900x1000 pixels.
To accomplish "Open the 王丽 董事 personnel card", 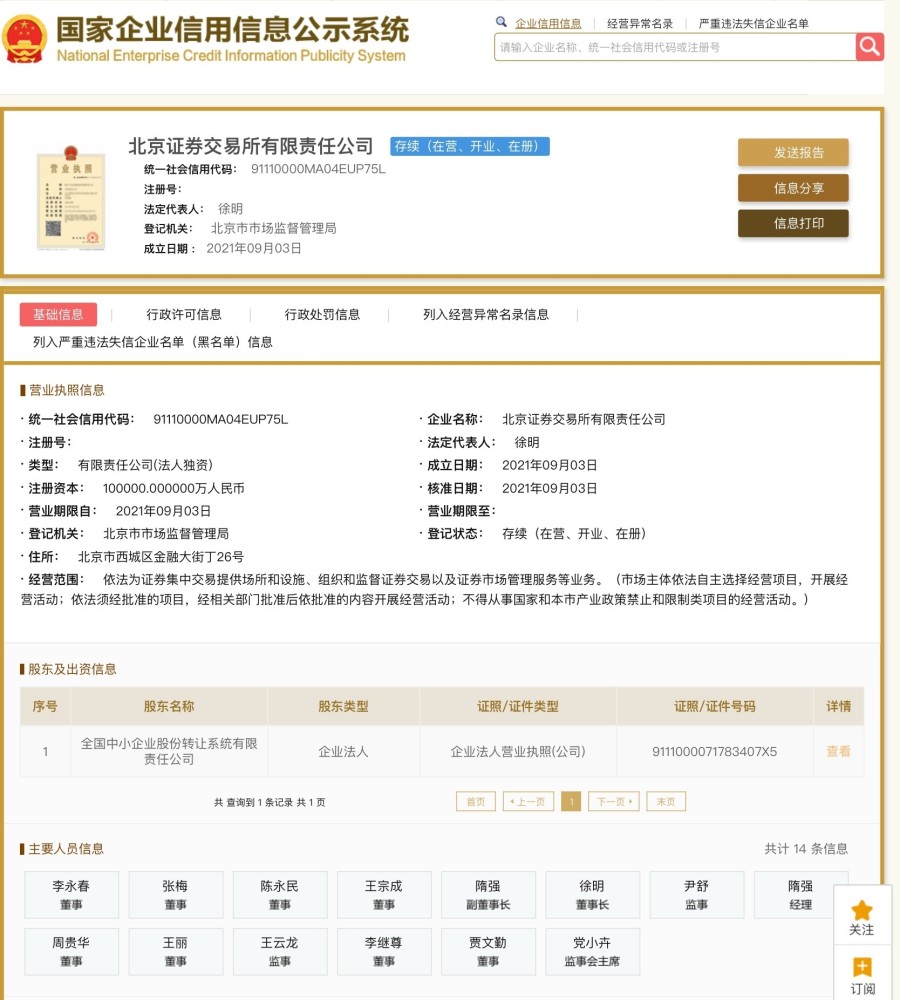I will coord(175,952).
